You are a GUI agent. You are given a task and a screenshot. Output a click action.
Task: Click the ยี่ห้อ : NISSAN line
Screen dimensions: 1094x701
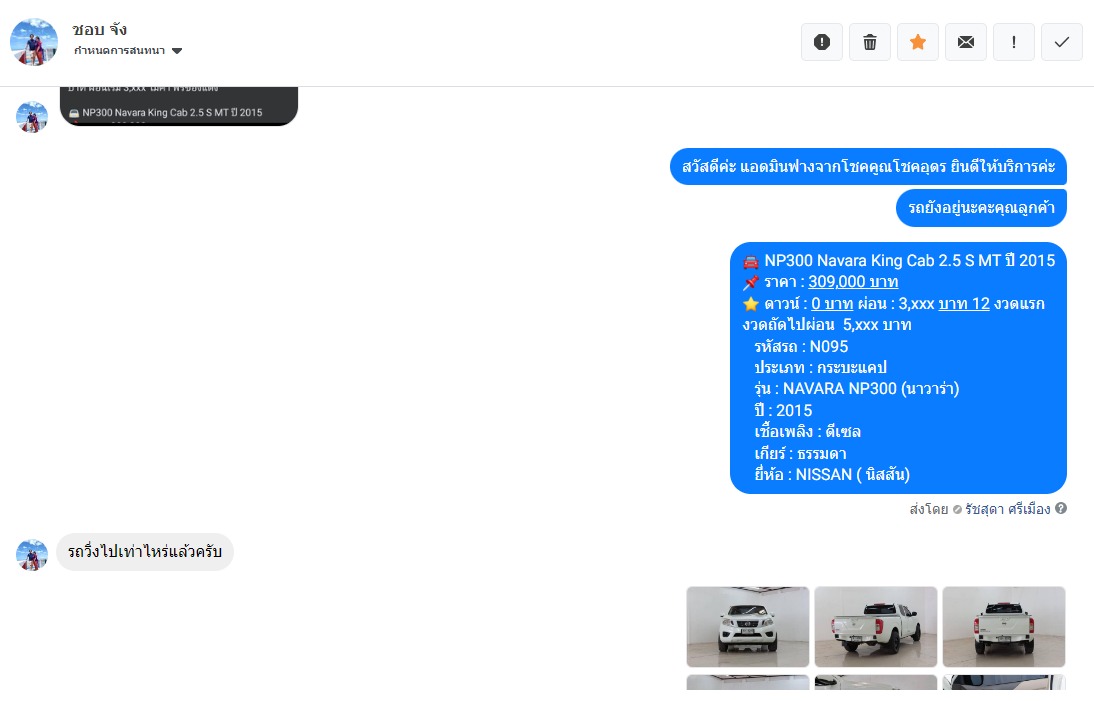coord(832,475)
